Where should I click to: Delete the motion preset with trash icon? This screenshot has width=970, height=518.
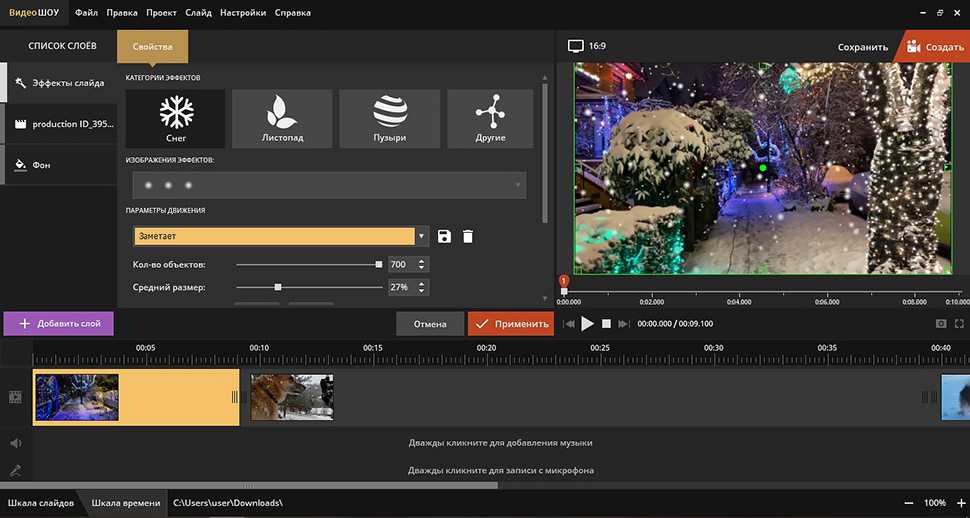coord(467,236)
